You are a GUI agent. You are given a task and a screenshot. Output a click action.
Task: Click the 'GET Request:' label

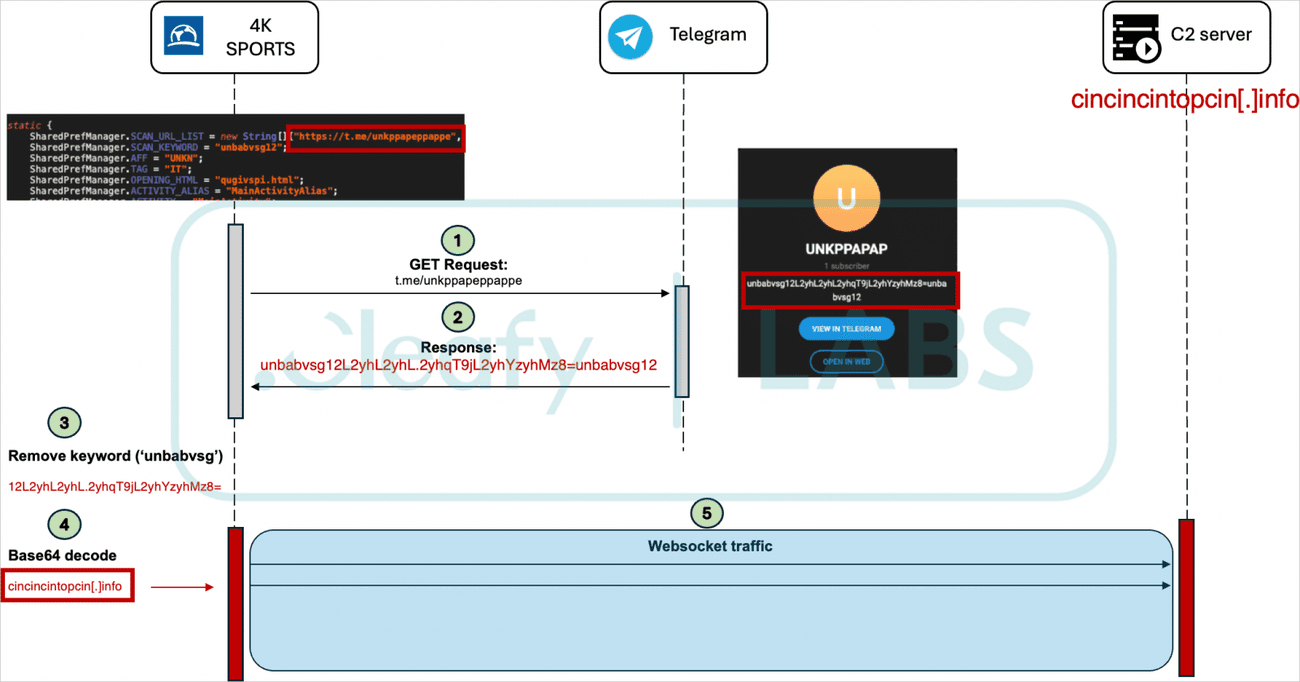458,265
